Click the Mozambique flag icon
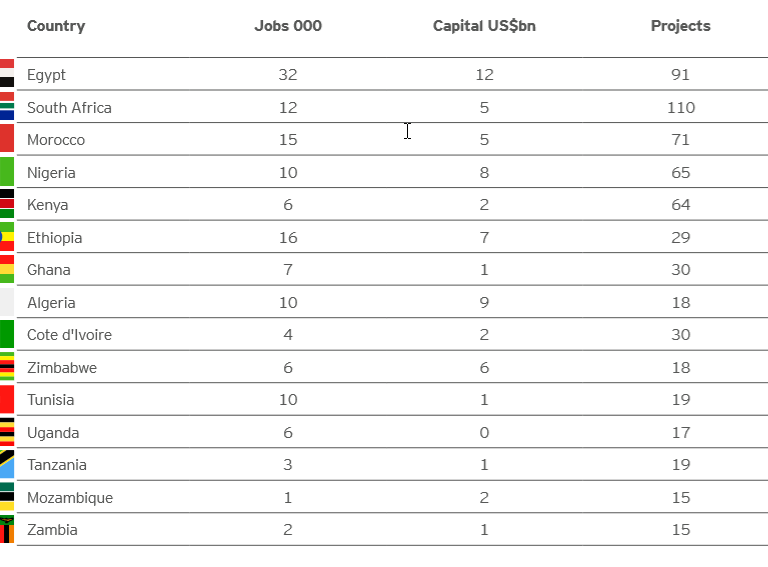768x567 pixels. (6, 497)
